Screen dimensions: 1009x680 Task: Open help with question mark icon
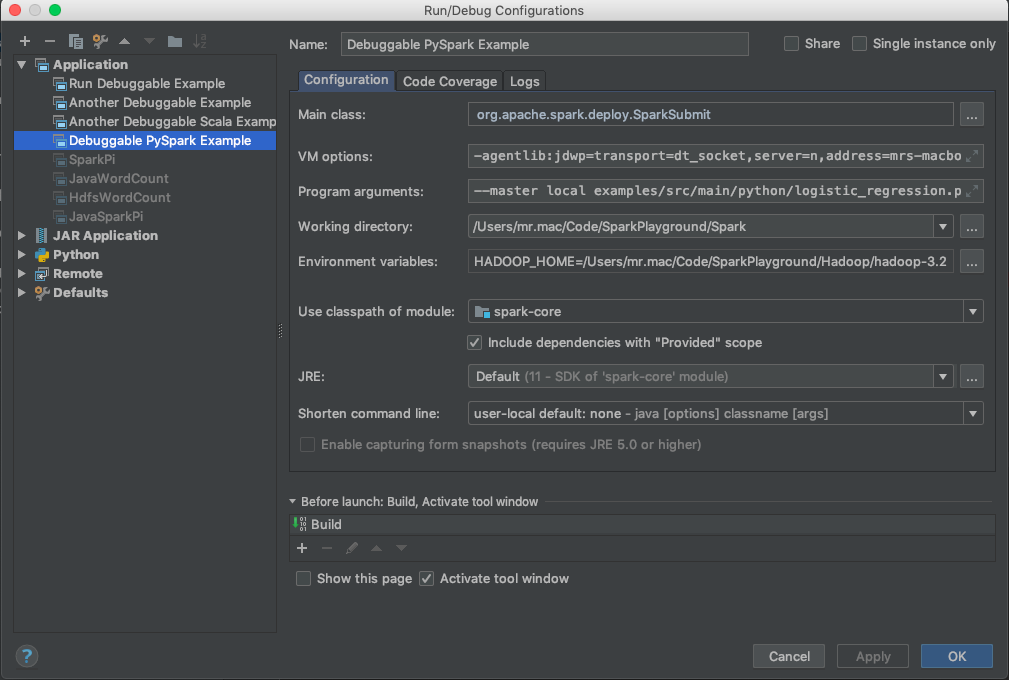coord(26,656)
